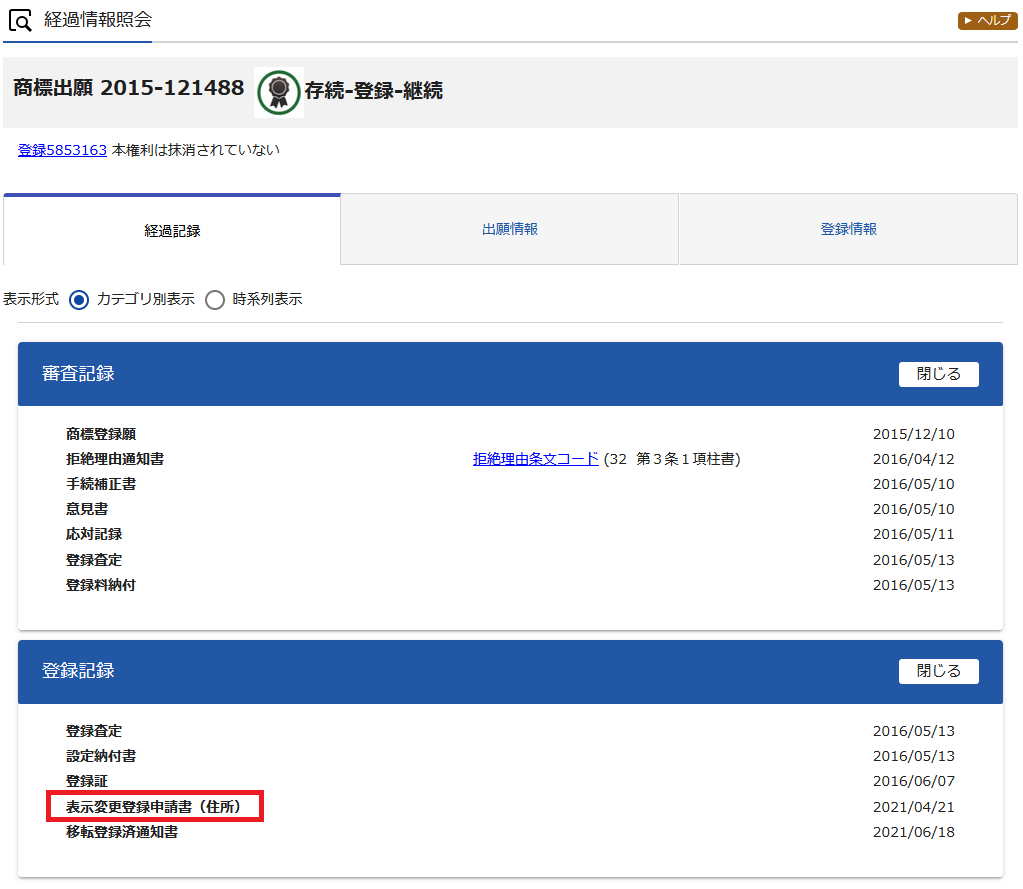Switch to the 登録情報 tab

click(x=848, y=229)
